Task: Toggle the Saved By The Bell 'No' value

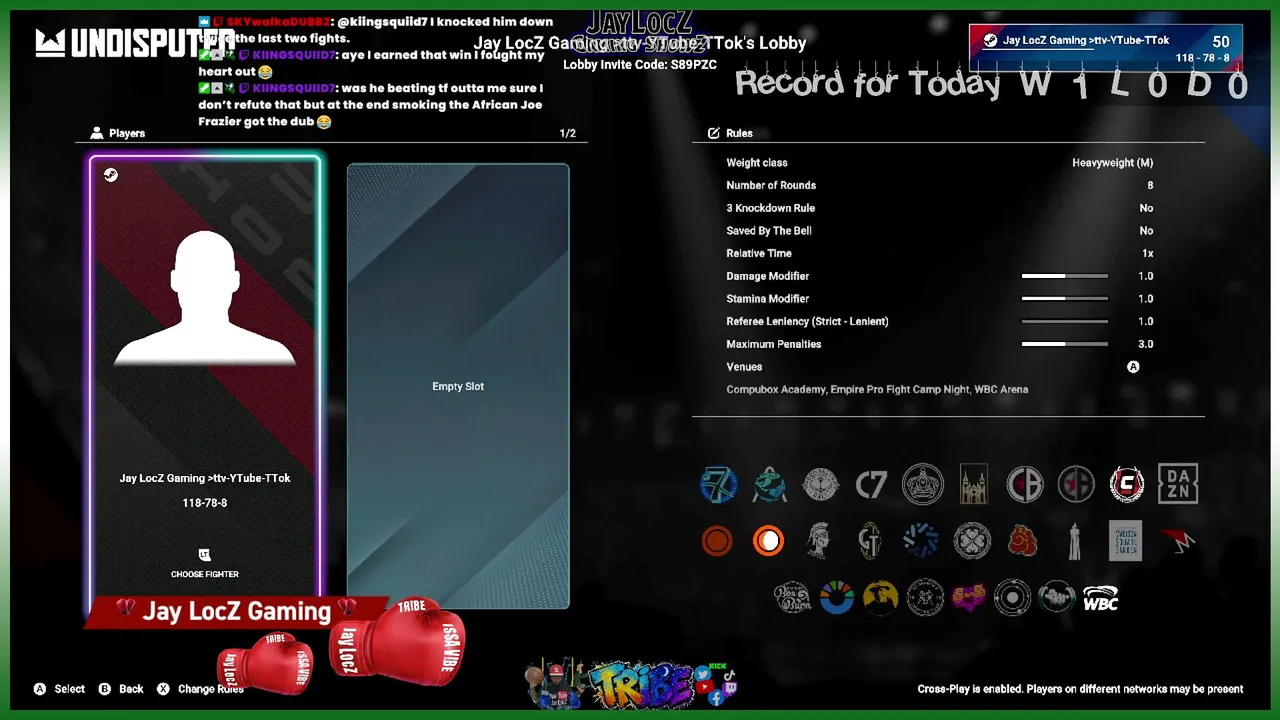Action: (x=1146, y=231)
